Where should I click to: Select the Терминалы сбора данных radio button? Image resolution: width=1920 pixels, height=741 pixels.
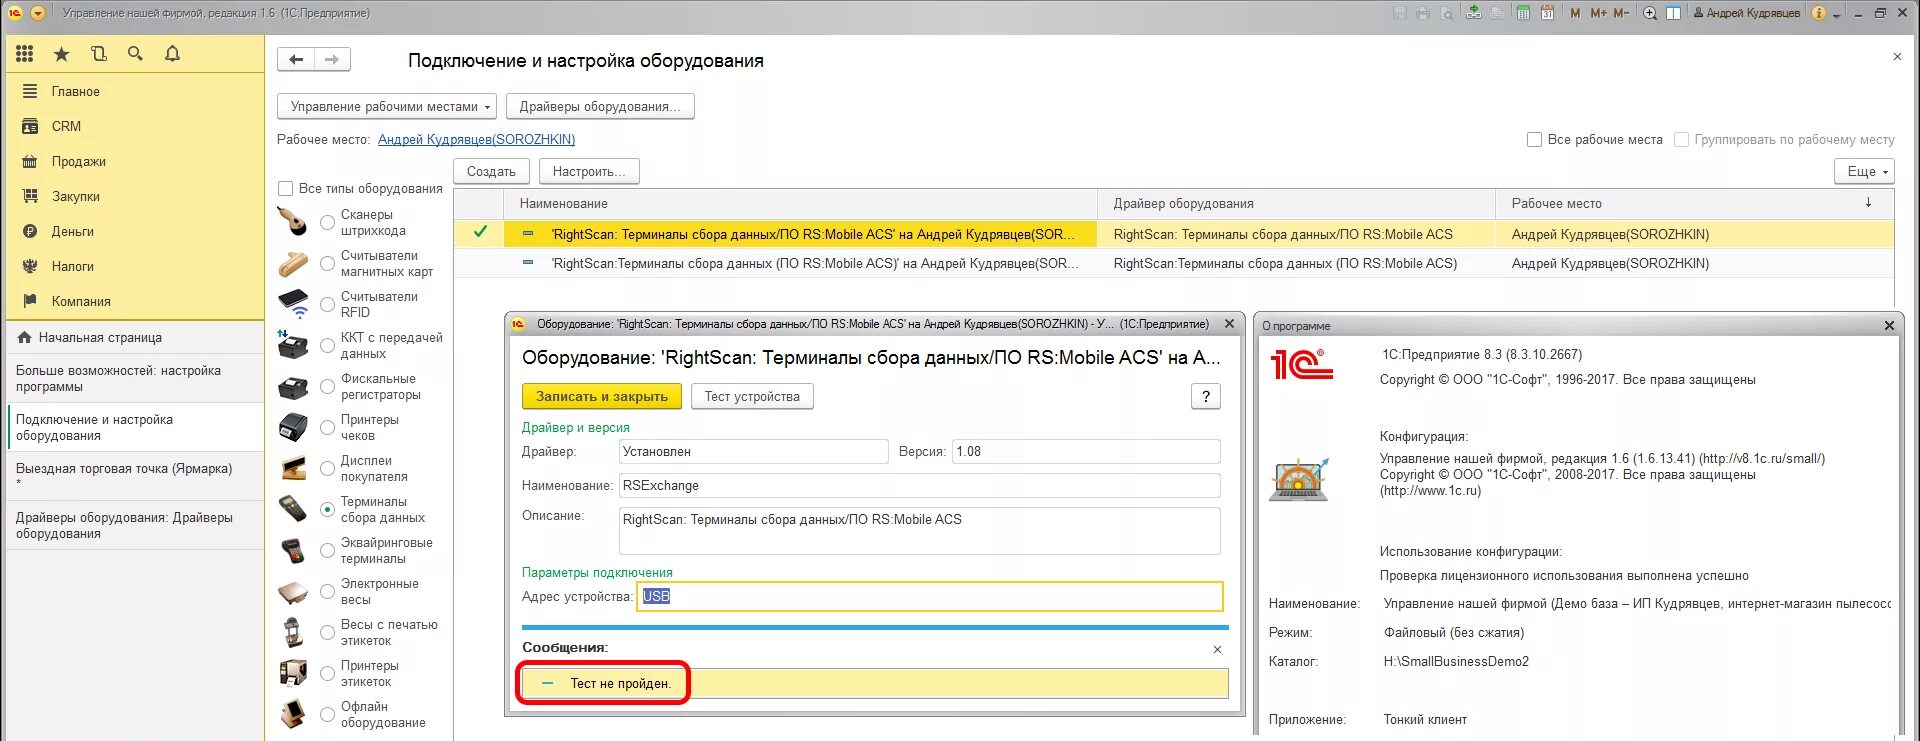(x=327, y=509)
